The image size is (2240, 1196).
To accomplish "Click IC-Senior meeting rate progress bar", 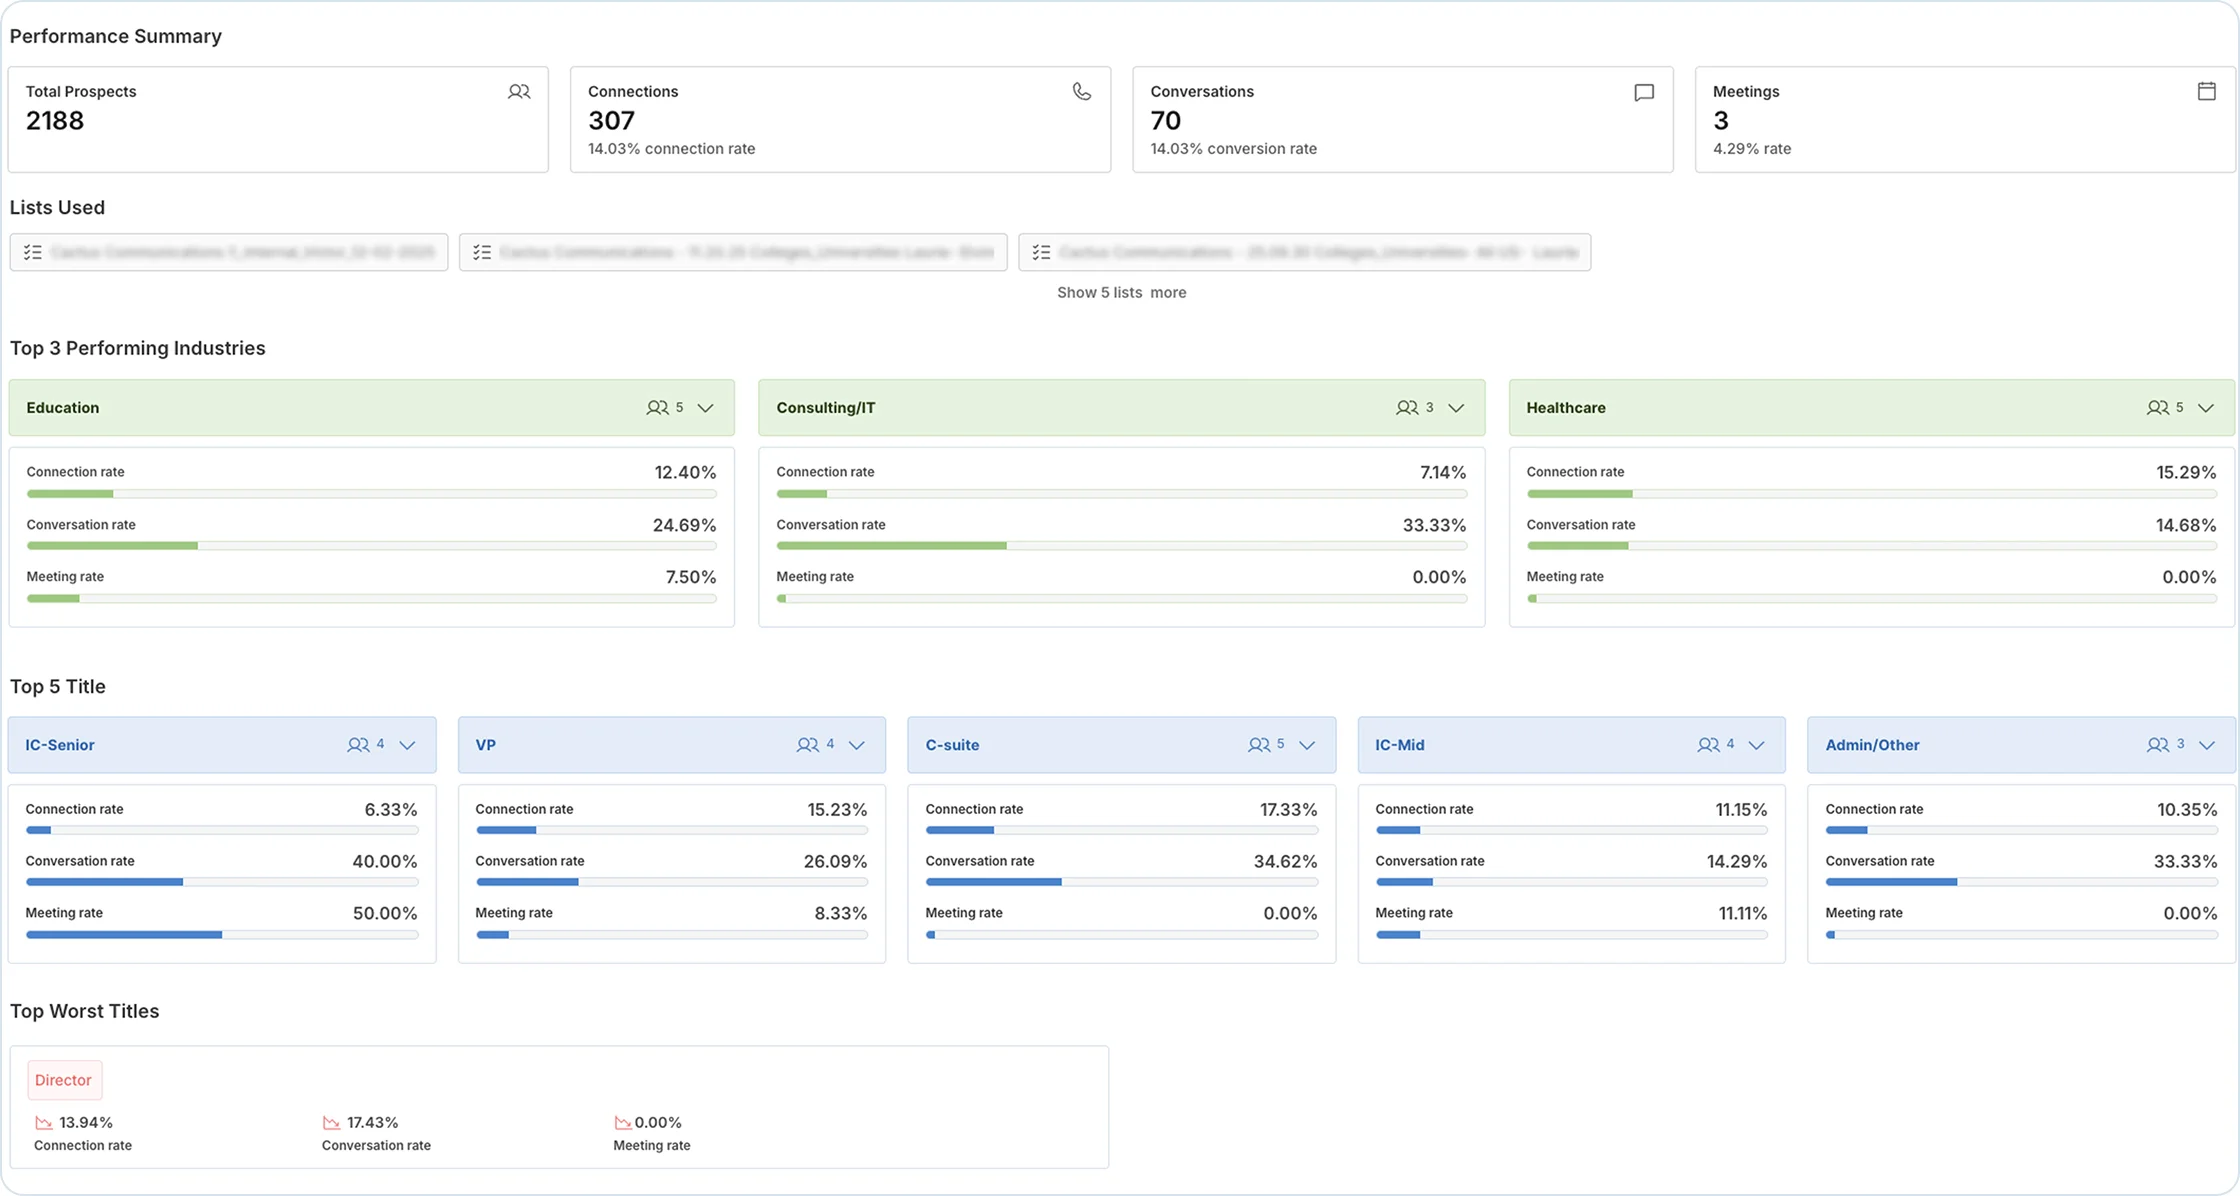I will [x=221, y=935].
